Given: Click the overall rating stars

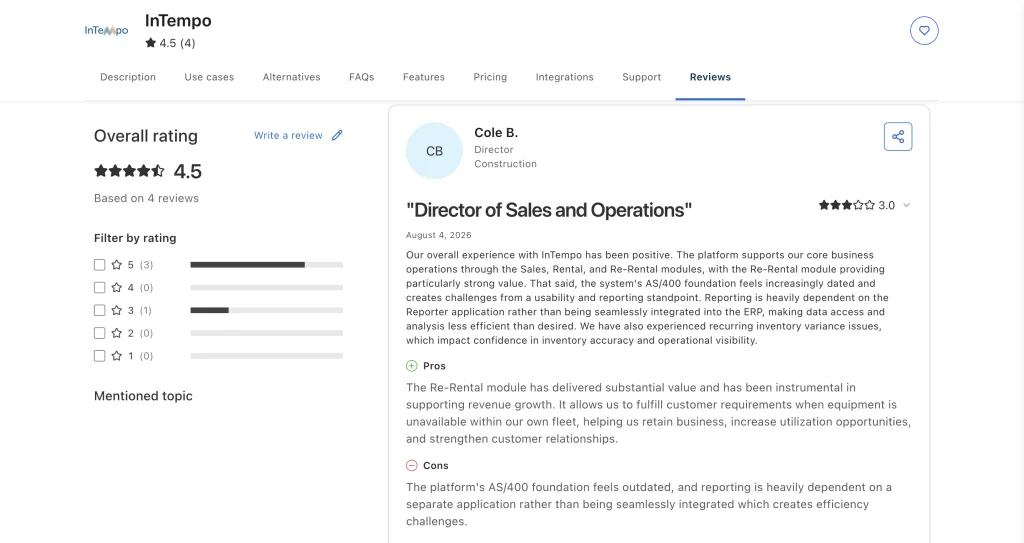Looking at the screenshot, I should click(129, 171).
